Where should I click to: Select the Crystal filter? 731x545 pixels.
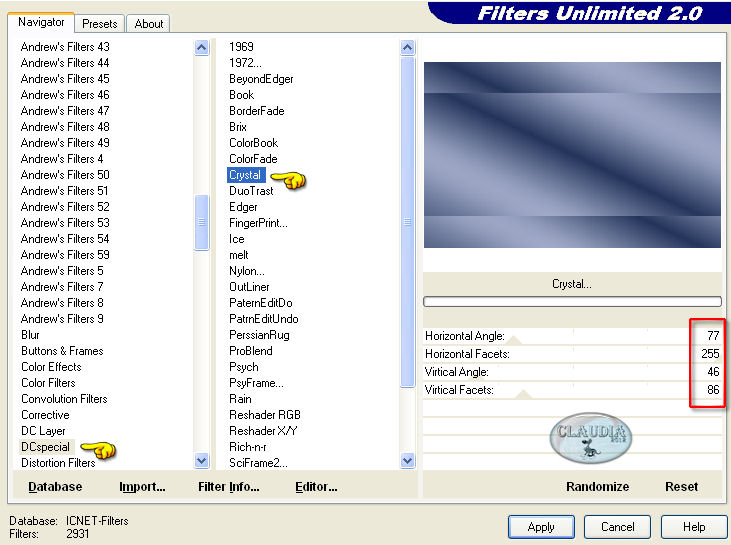(245, 175)
